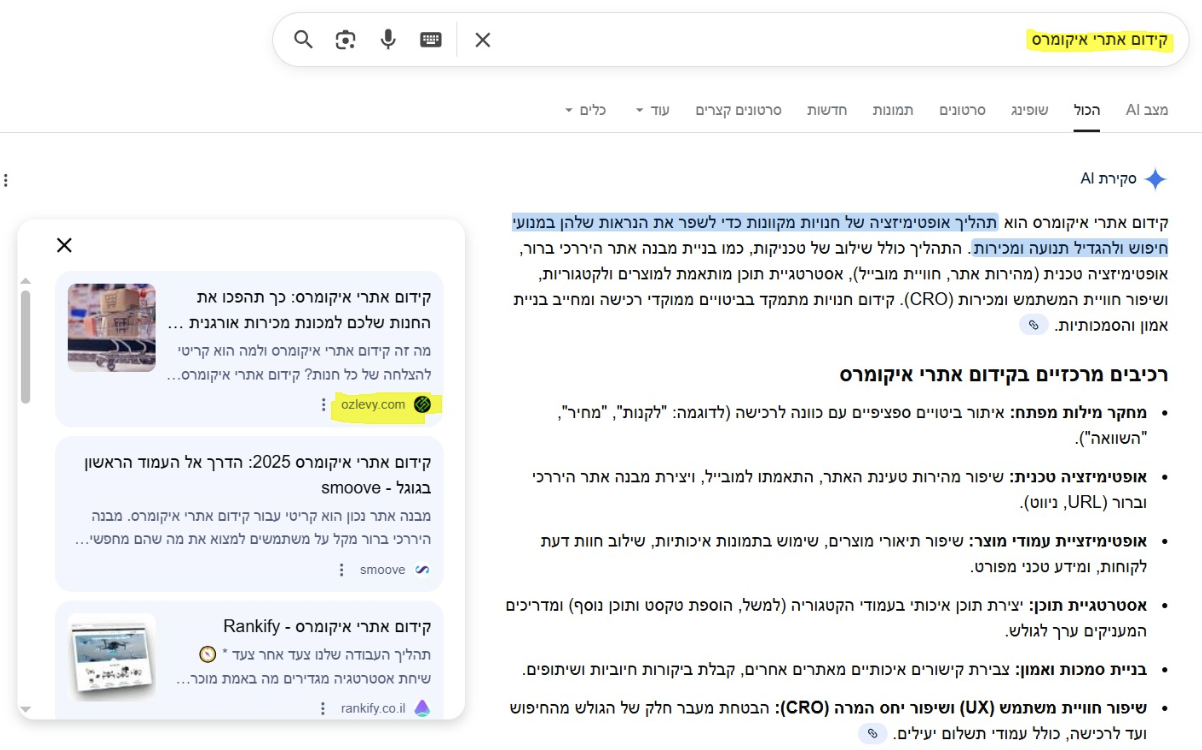Screen dimensions: 1202x750
Task: Switch to the תמונות images tab
Action: [892, 110]
